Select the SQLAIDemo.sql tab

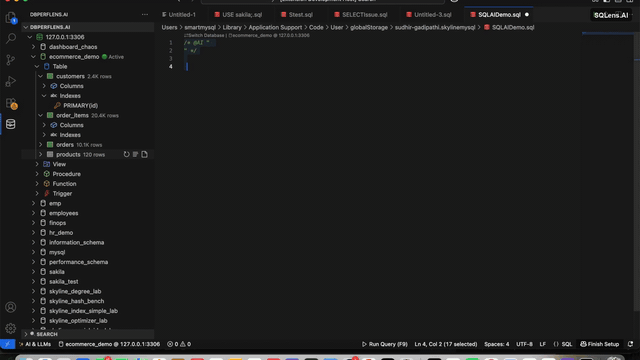(499, 15)
